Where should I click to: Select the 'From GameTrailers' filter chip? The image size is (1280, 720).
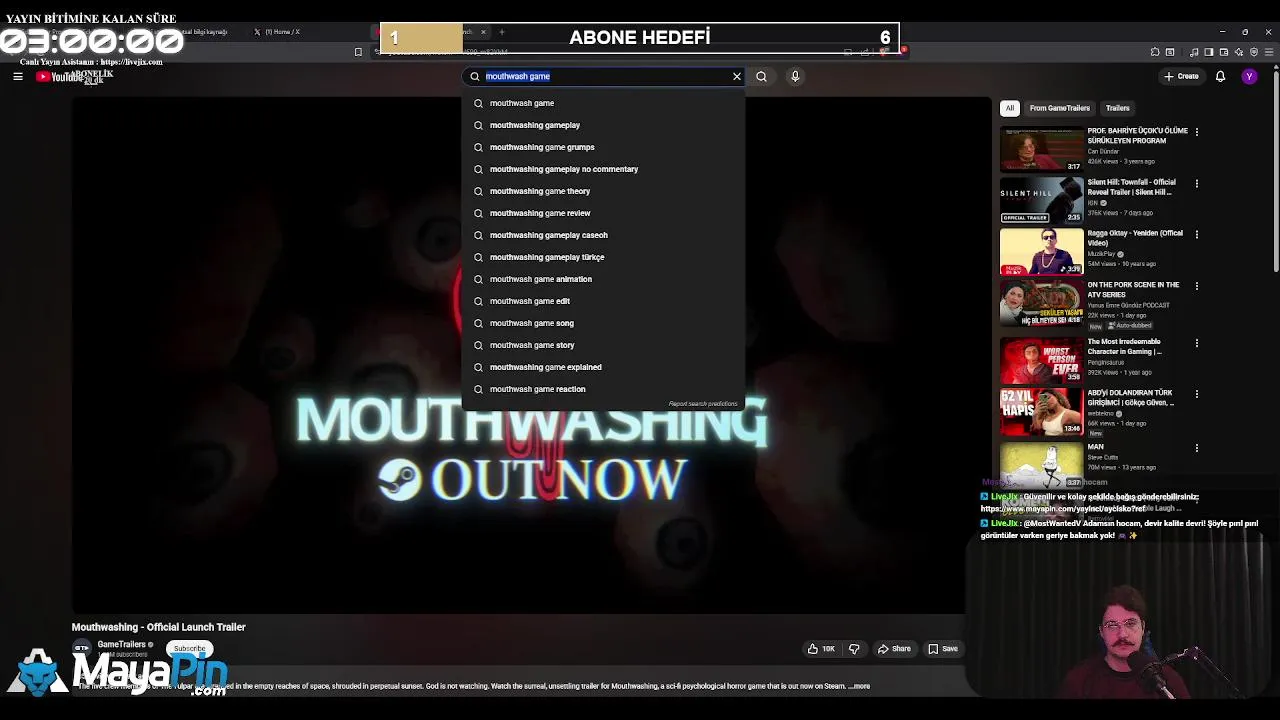point(1059,108)
